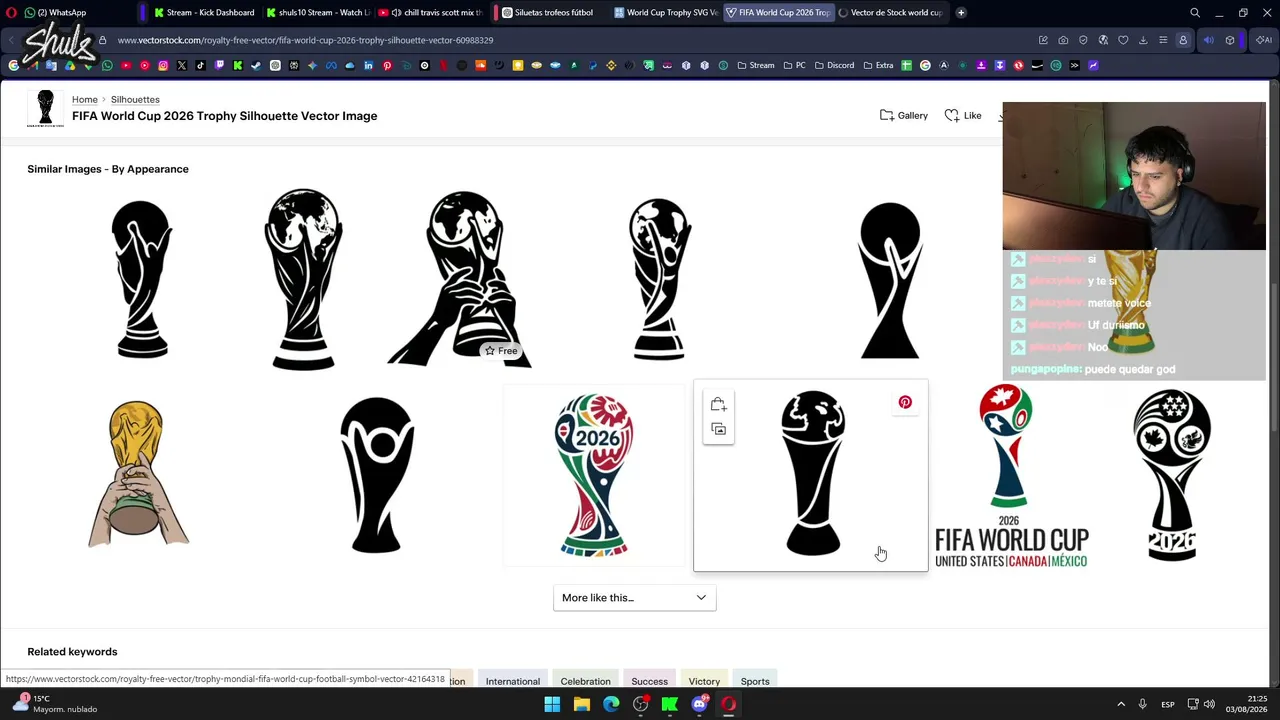
Task: Open the Stream bookmarks folder
Action: click(x=756, y=66)
